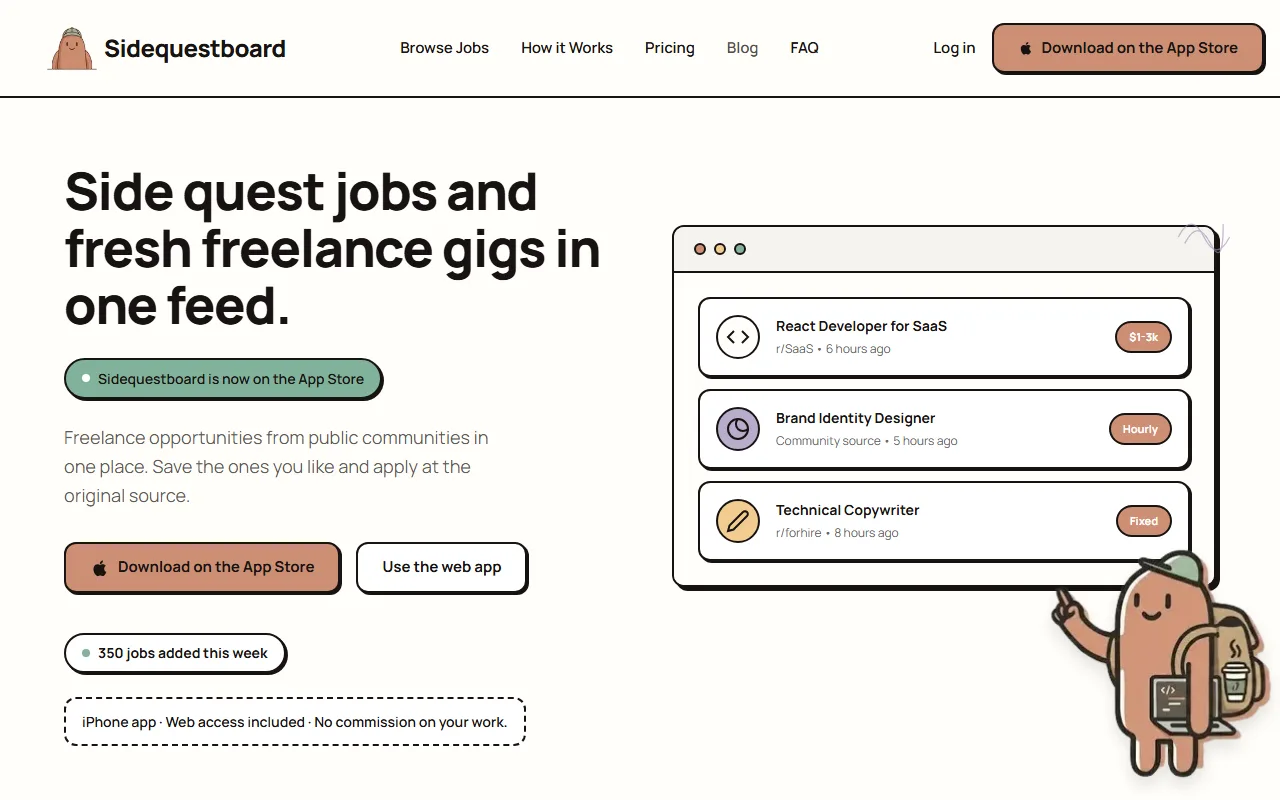Click hero Download on the App Store button

(x=202, y=567)
